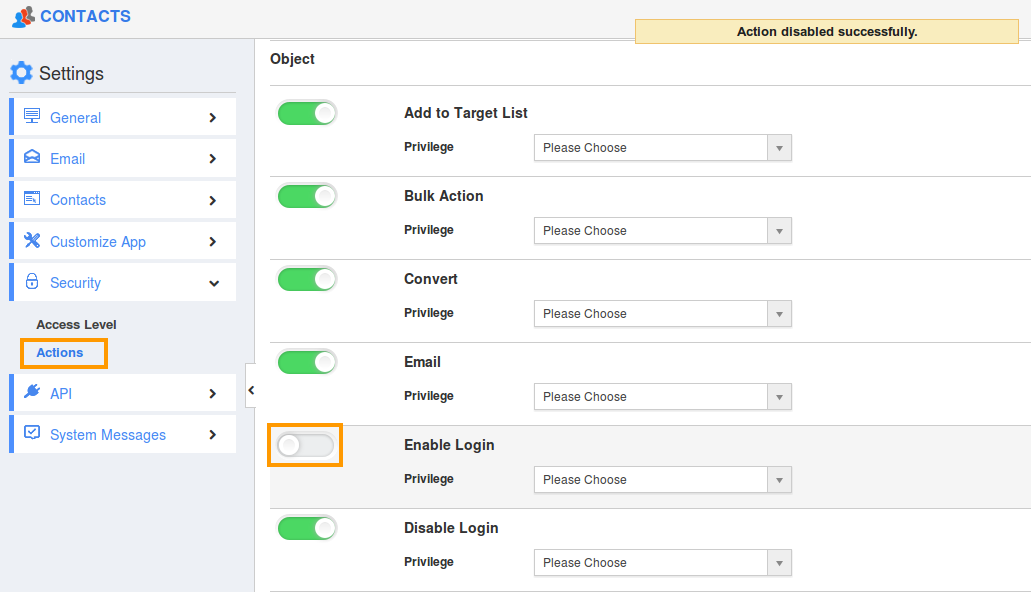Select Actions under Access Level
1031x592 pixels.
63,352
